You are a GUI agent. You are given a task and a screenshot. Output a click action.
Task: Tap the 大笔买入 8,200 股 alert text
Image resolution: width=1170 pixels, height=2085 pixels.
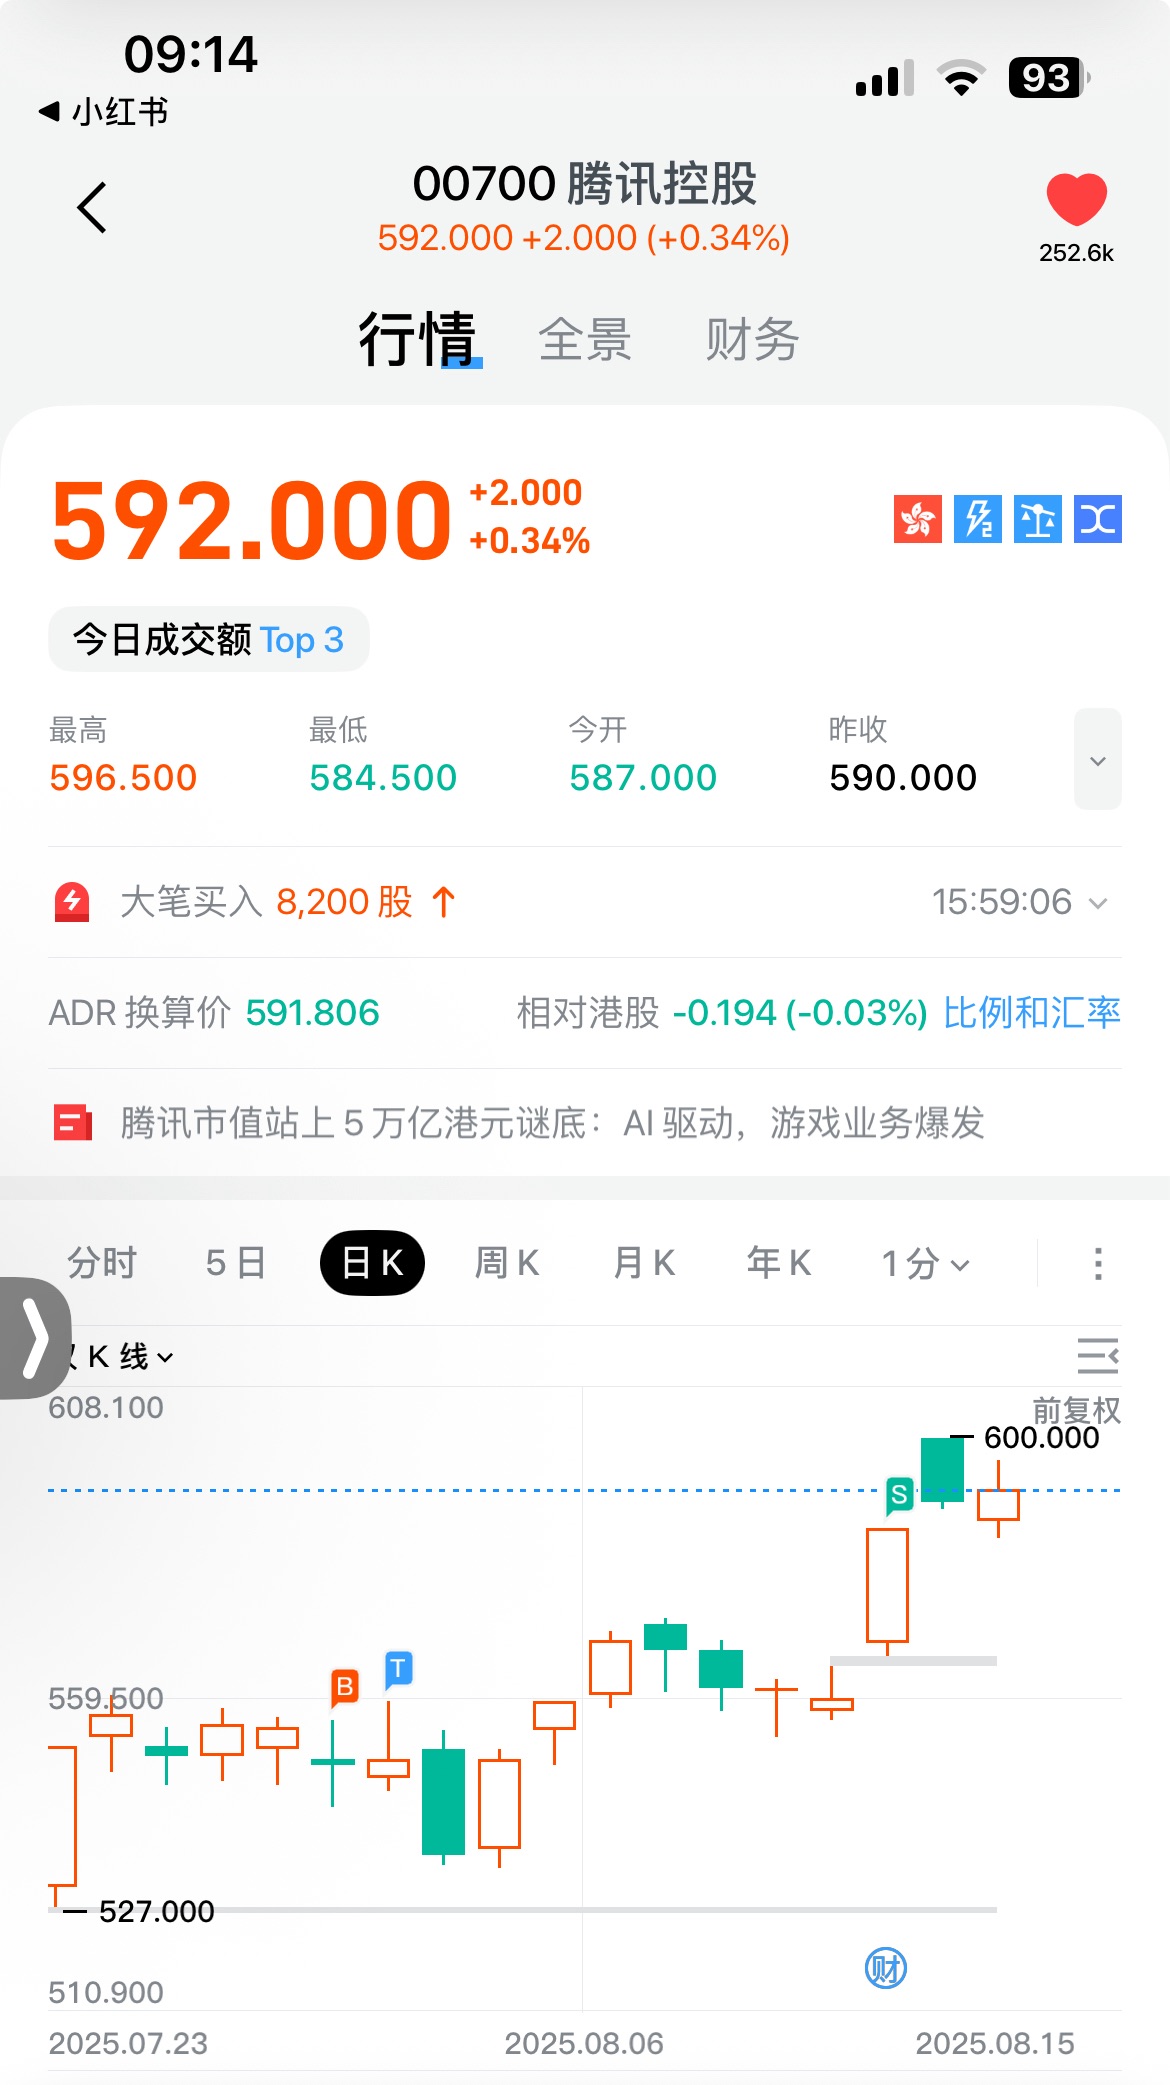[x=266, y=902]
